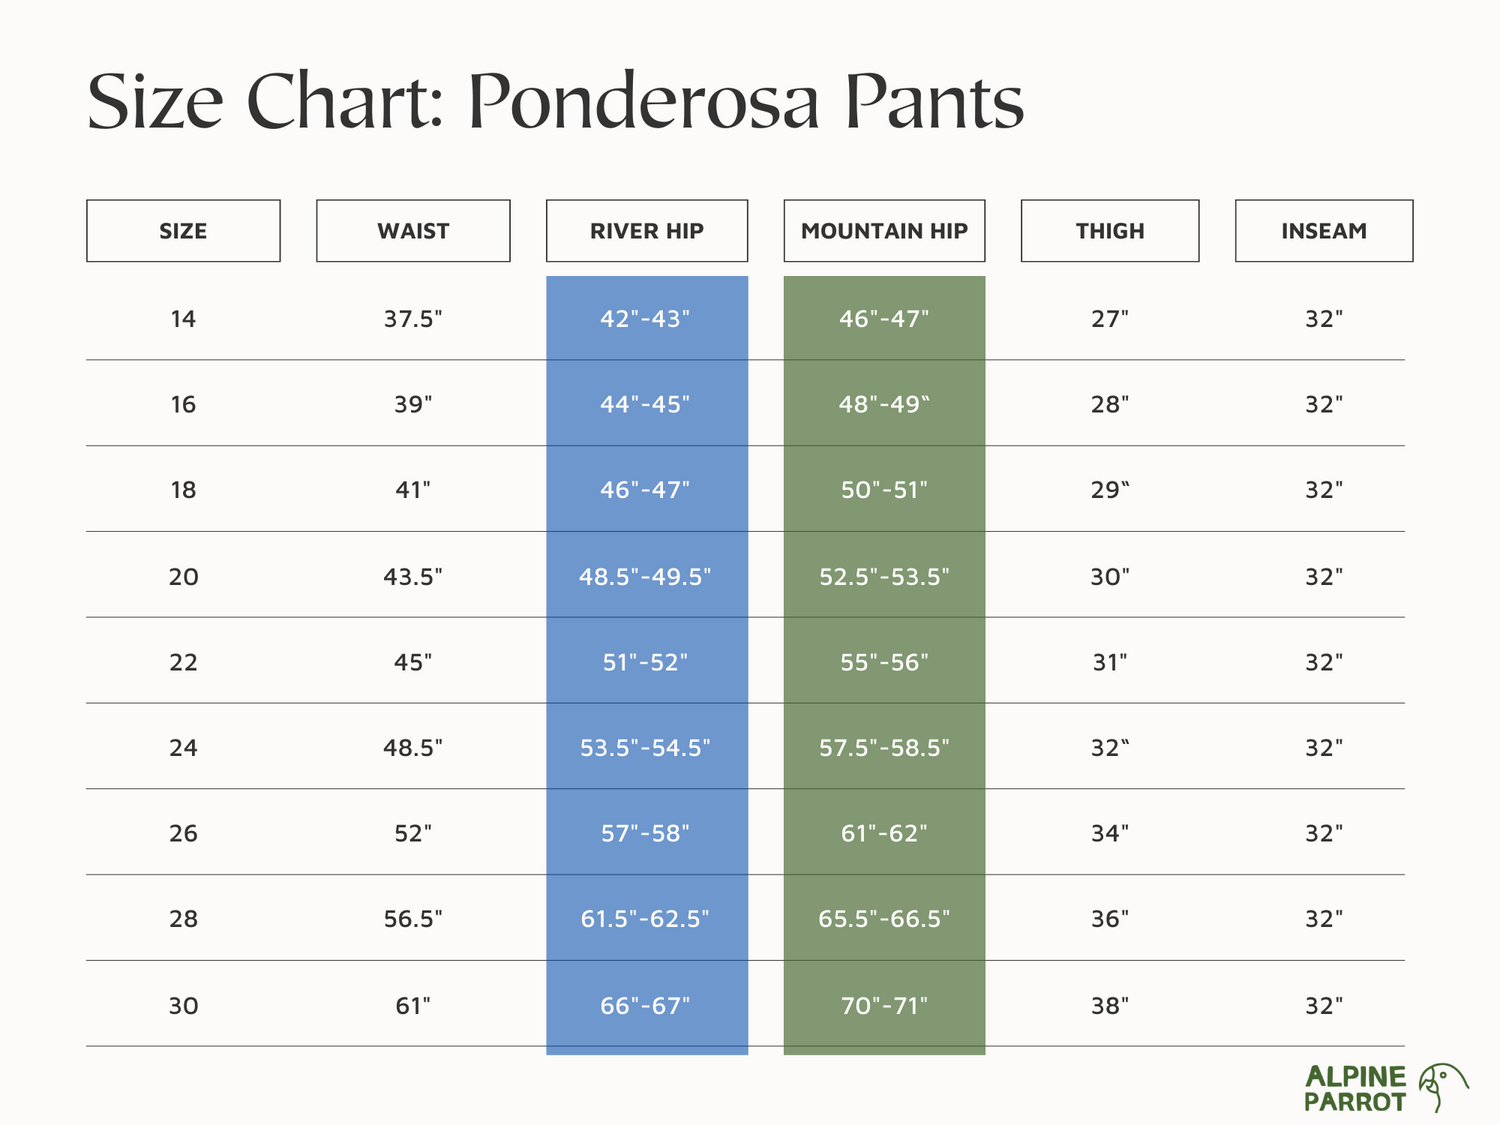Select the MOUNTAIN HIP header box

point(884,231)
